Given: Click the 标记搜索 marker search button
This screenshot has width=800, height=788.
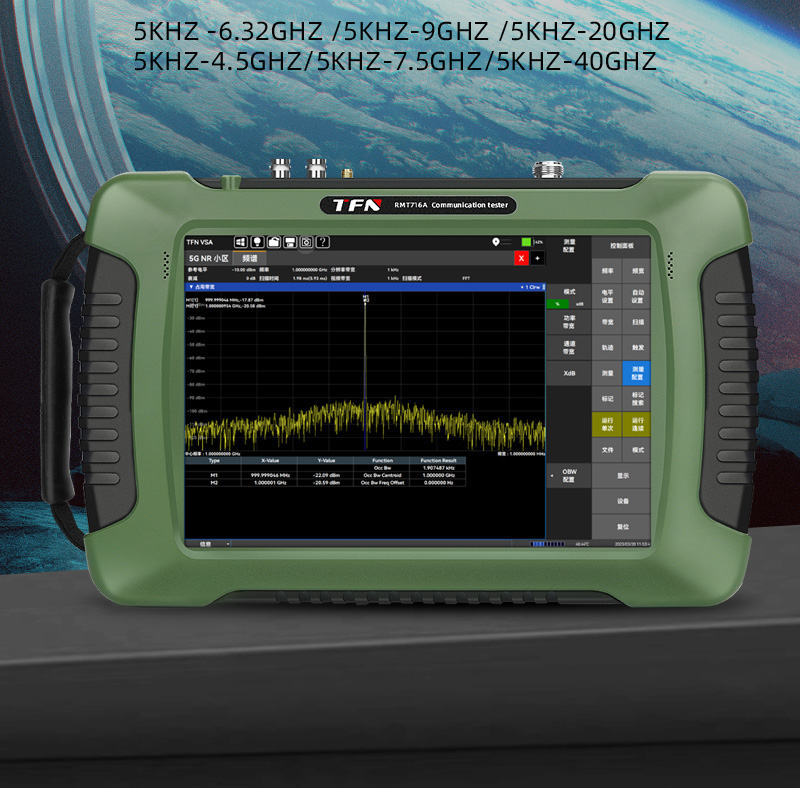Looking at the screenshot, I should coord(637,399).
